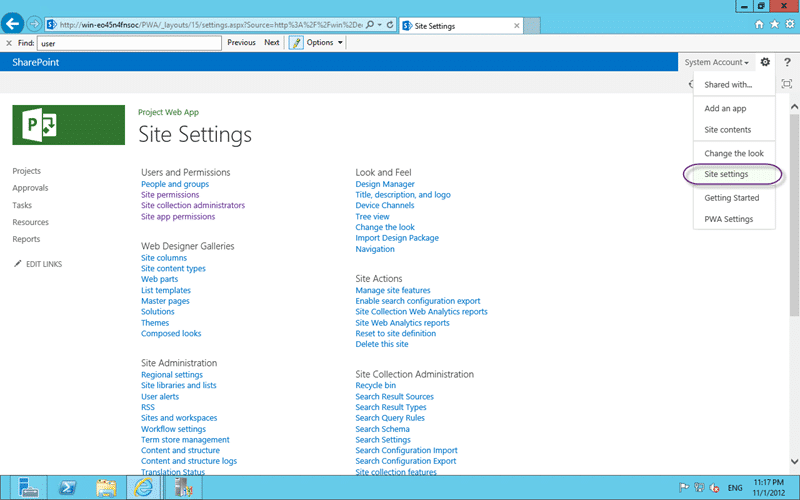Open Site collection administrators link
Image resolution: width=800 pixels, height=500 pixels.
pyautogui.click(x=193, y=205)
